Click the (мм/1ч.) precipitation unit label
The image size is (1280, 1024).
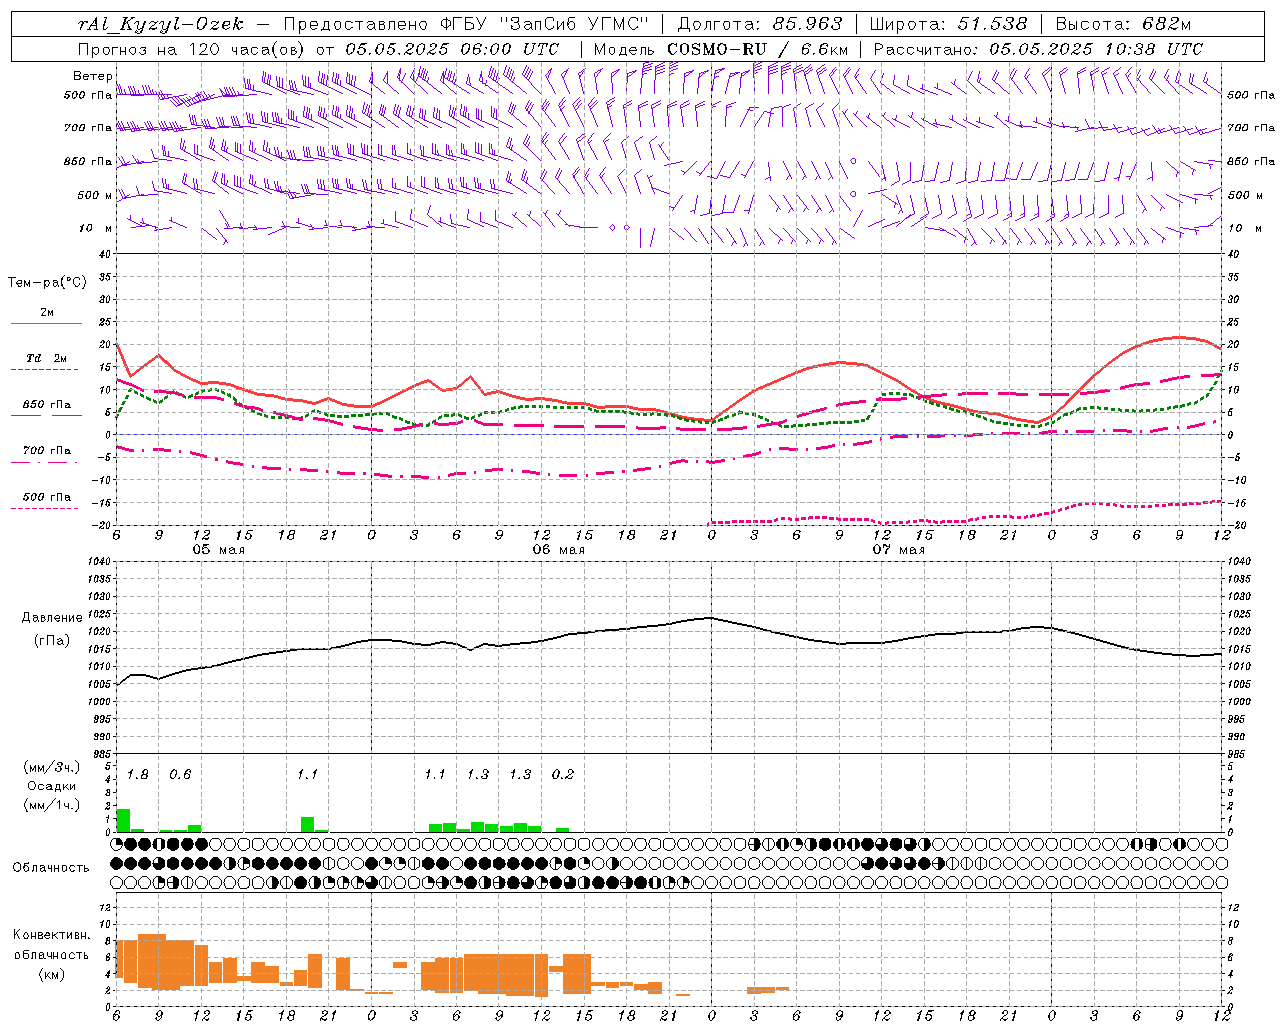pyautogui.click(x=51, y=804)
